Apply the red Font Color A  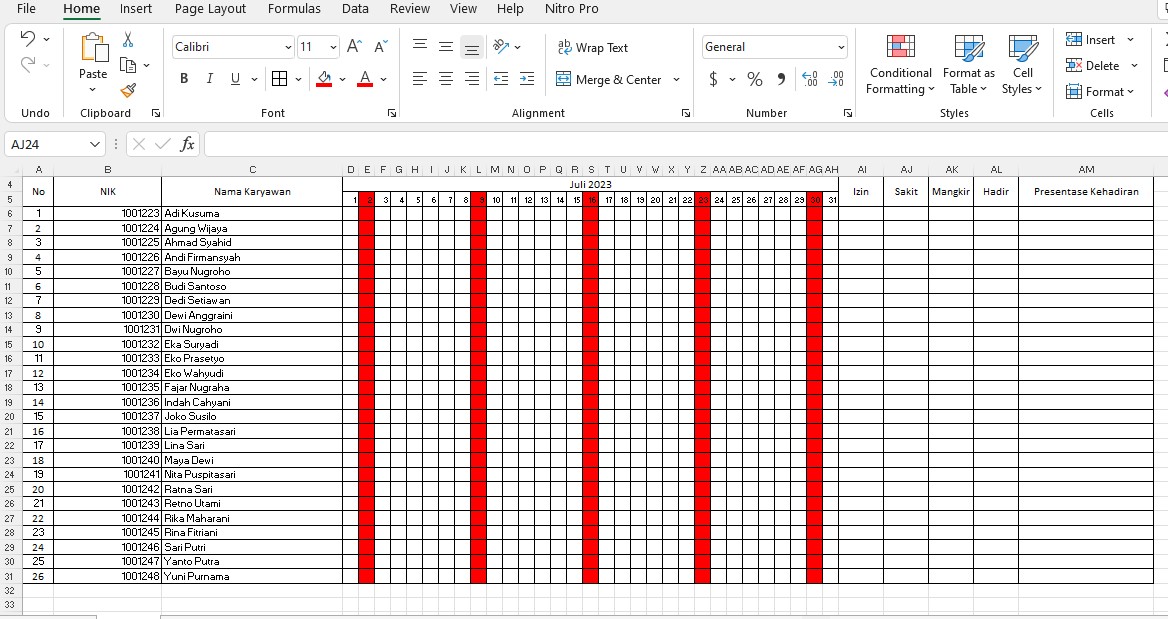click(365, 79)
